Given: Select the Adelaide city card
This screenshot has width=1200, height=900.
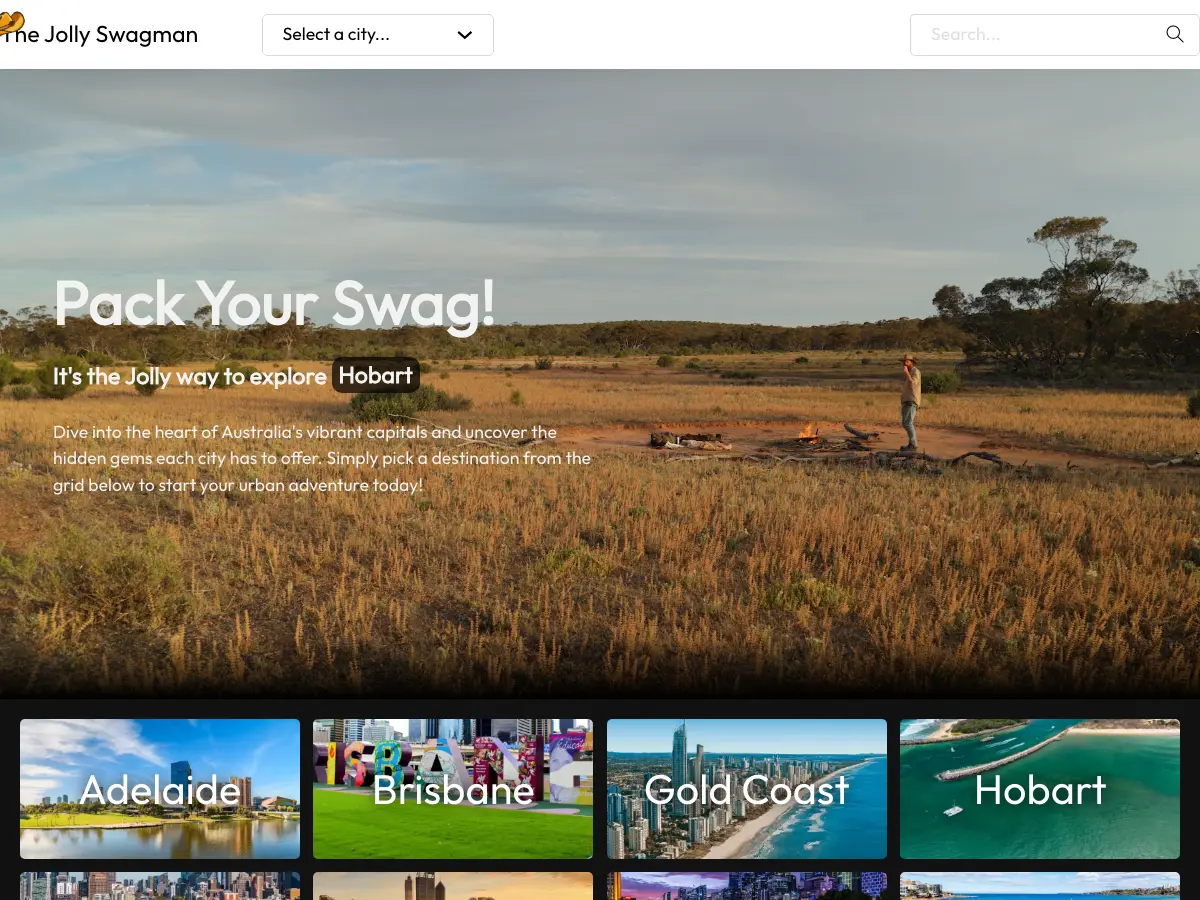Looking at the screenshot, I should [x=160, y=789].
